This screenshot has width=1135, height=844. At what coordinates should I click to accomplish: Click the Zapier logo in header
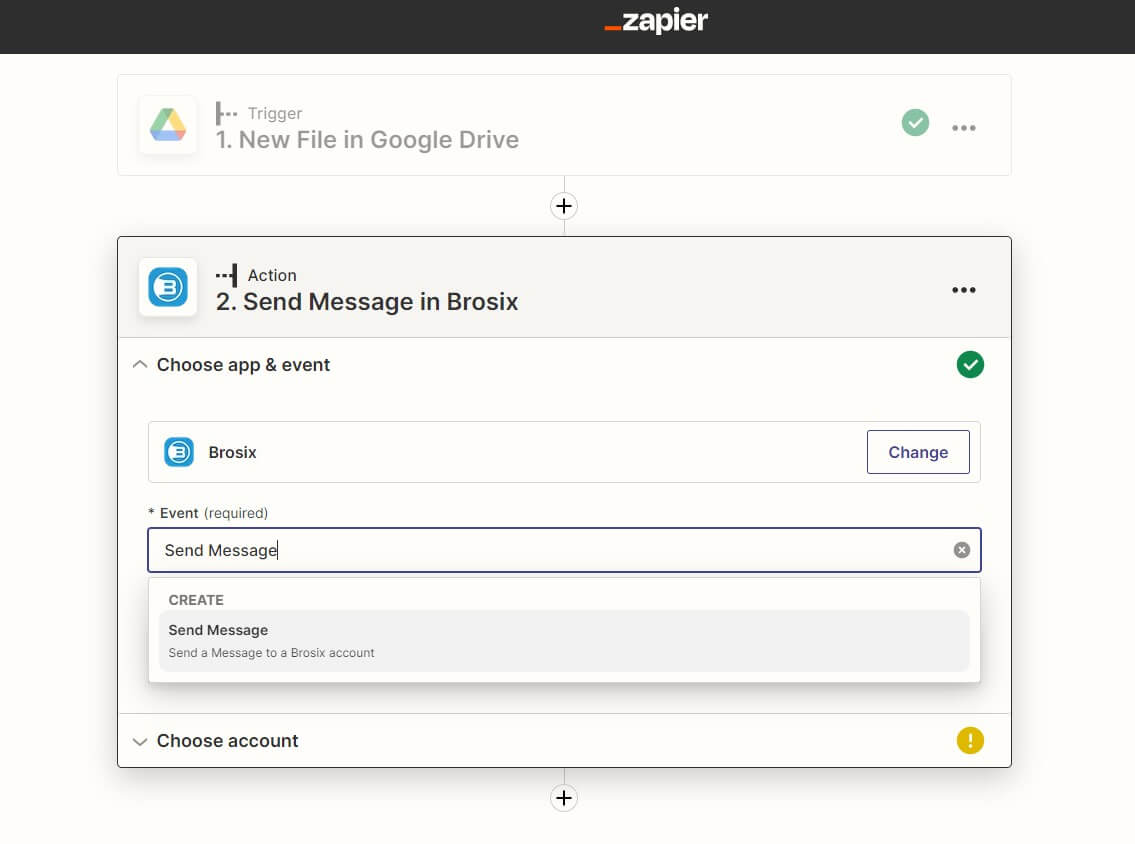pos(656,21)
